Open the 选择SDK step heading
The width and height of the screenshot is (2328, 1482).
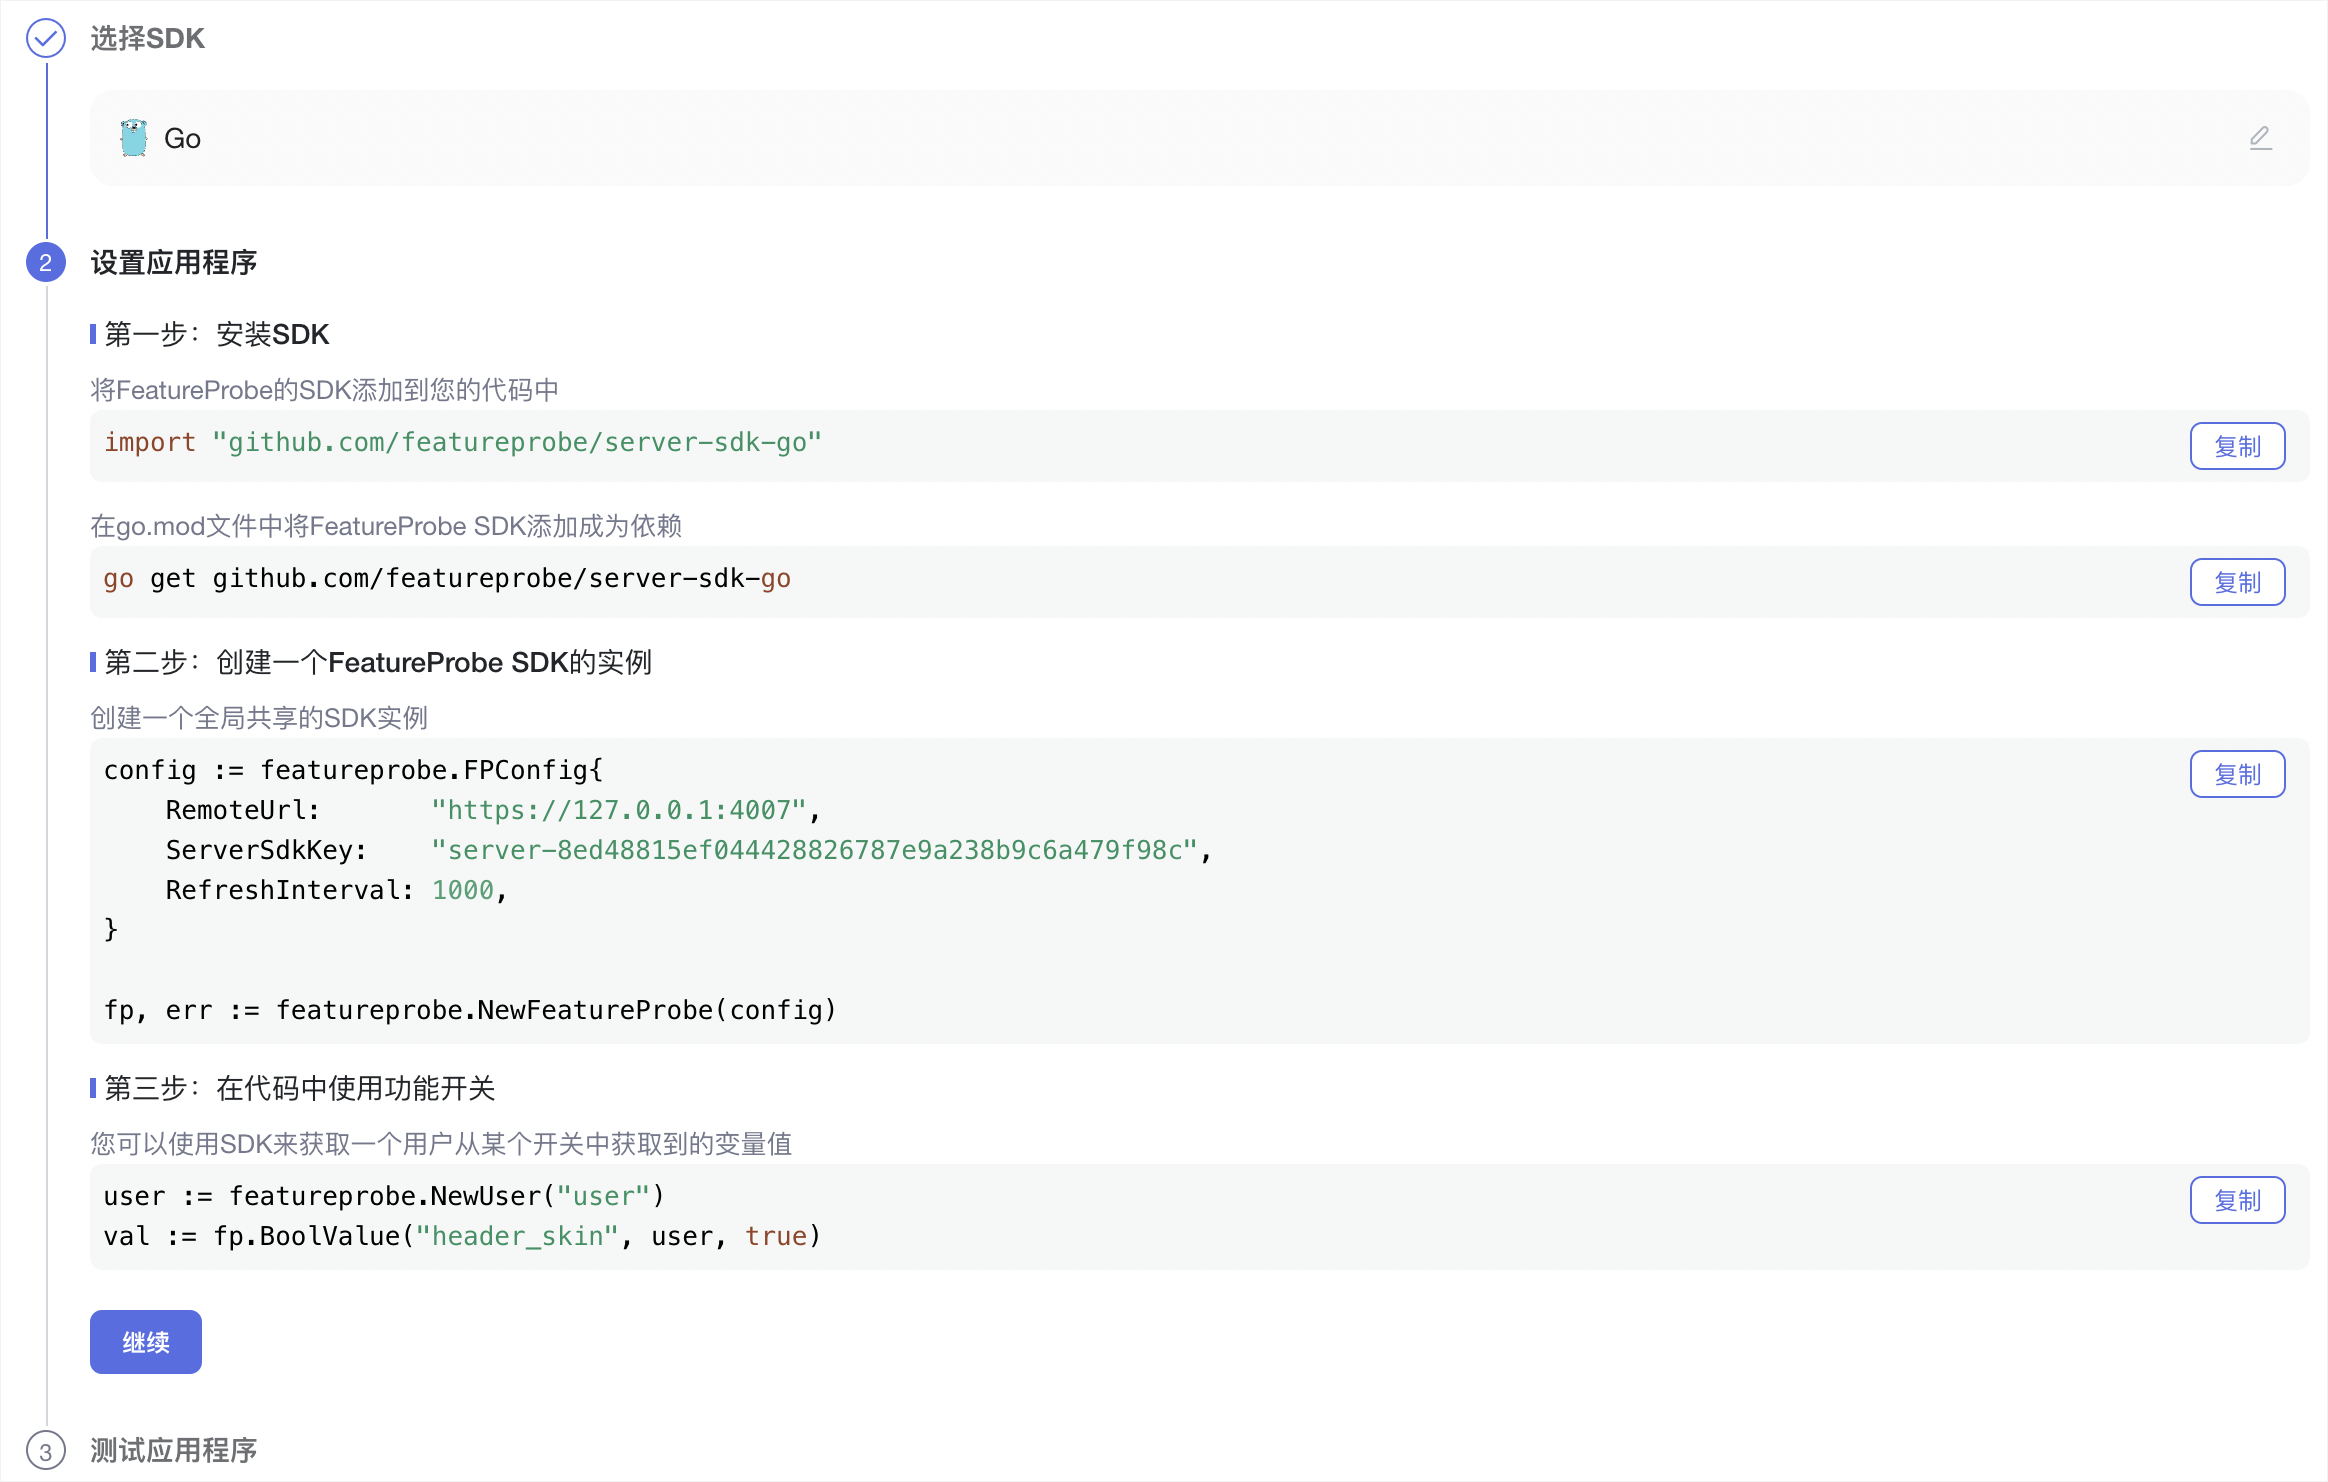[x=148, y=39]
